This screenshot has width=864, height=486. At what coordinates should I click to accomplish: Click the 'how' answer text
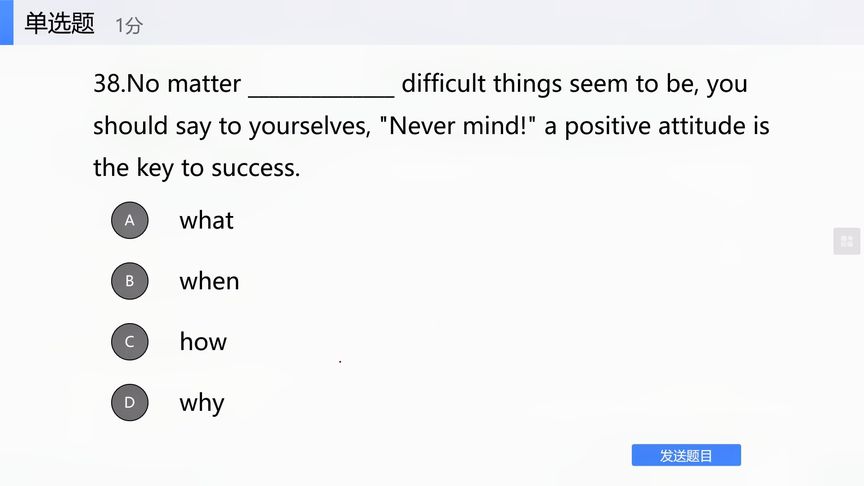(203, 342)
